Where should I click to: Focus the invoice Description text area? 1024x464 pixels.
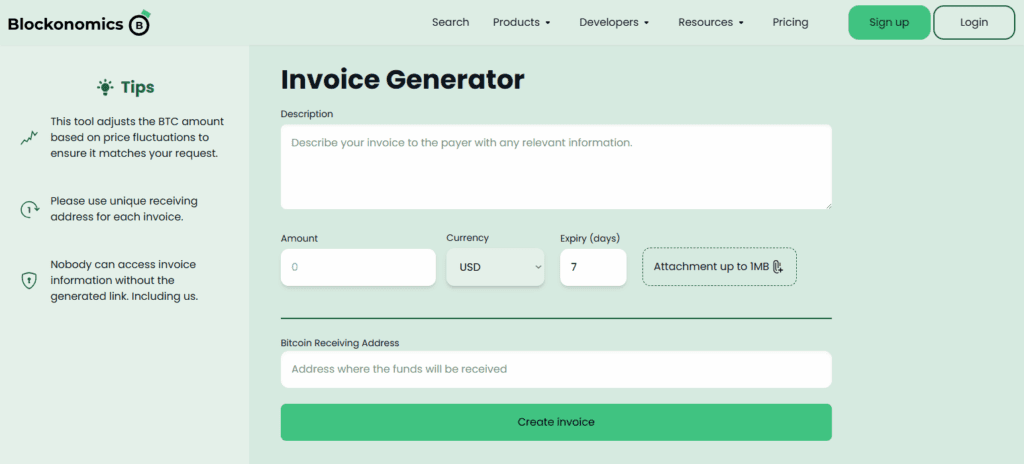tap(555, 166)
